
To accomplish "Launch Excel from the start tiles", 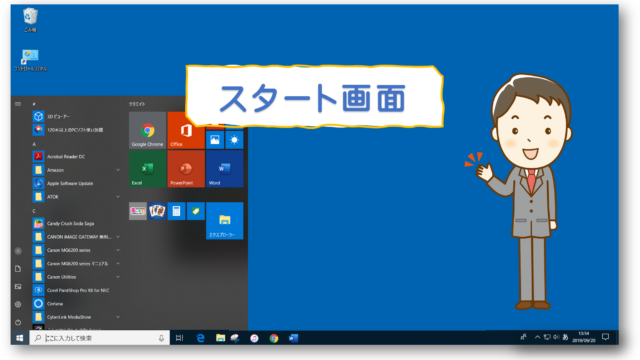I will (147, 169).
